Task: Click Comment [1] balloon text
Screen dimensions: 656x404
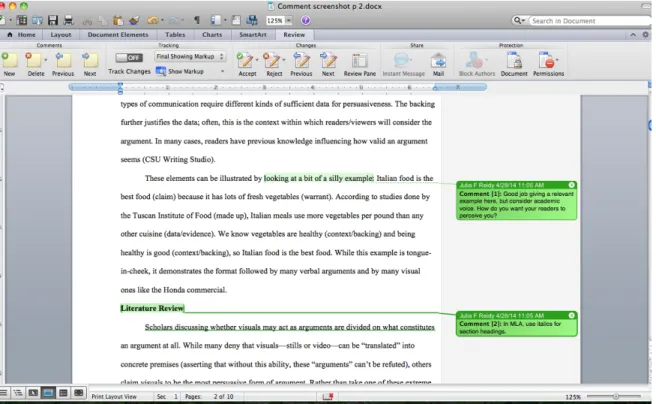Action: (x=516, y=205)
